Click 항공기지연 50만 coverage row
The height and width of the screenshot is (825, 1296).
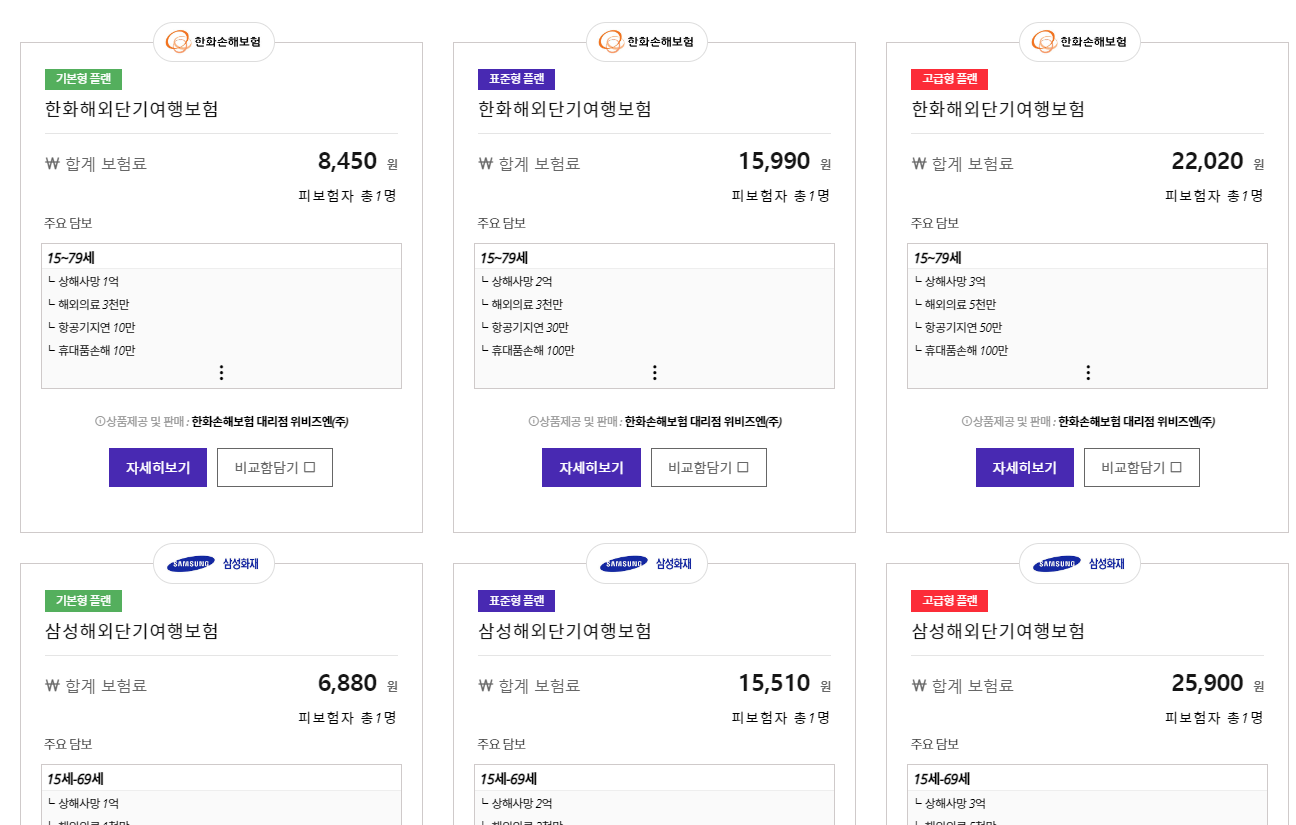click(958, 328)
